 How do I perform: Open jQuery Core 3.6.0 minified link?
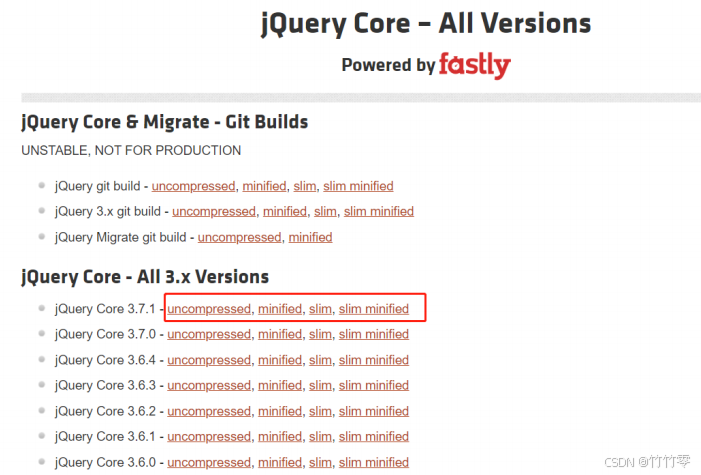[x=280, y=462]
